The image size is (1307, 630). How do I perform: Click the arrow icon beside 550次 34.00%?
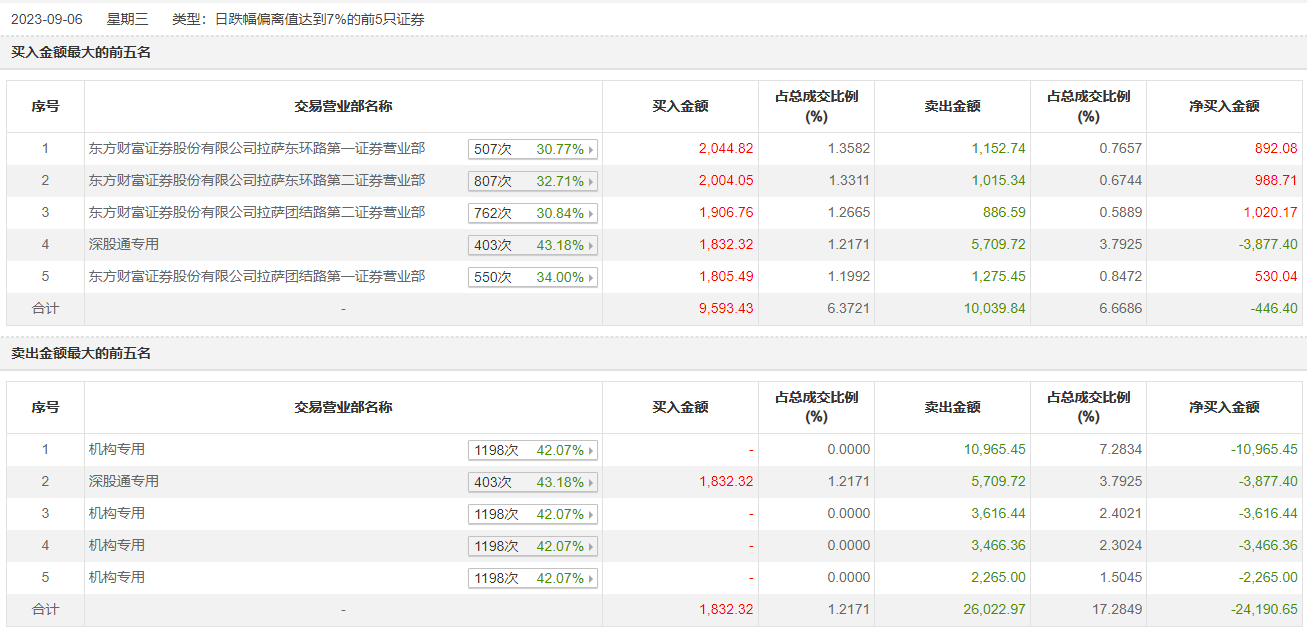click(591, 278)
